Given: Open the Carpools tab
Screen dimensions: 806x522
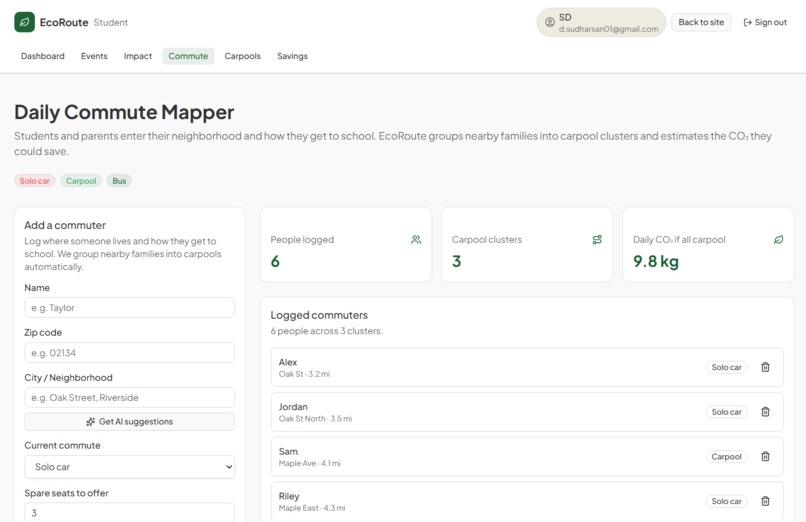Looking at the screenshot, I should [243, 56].
